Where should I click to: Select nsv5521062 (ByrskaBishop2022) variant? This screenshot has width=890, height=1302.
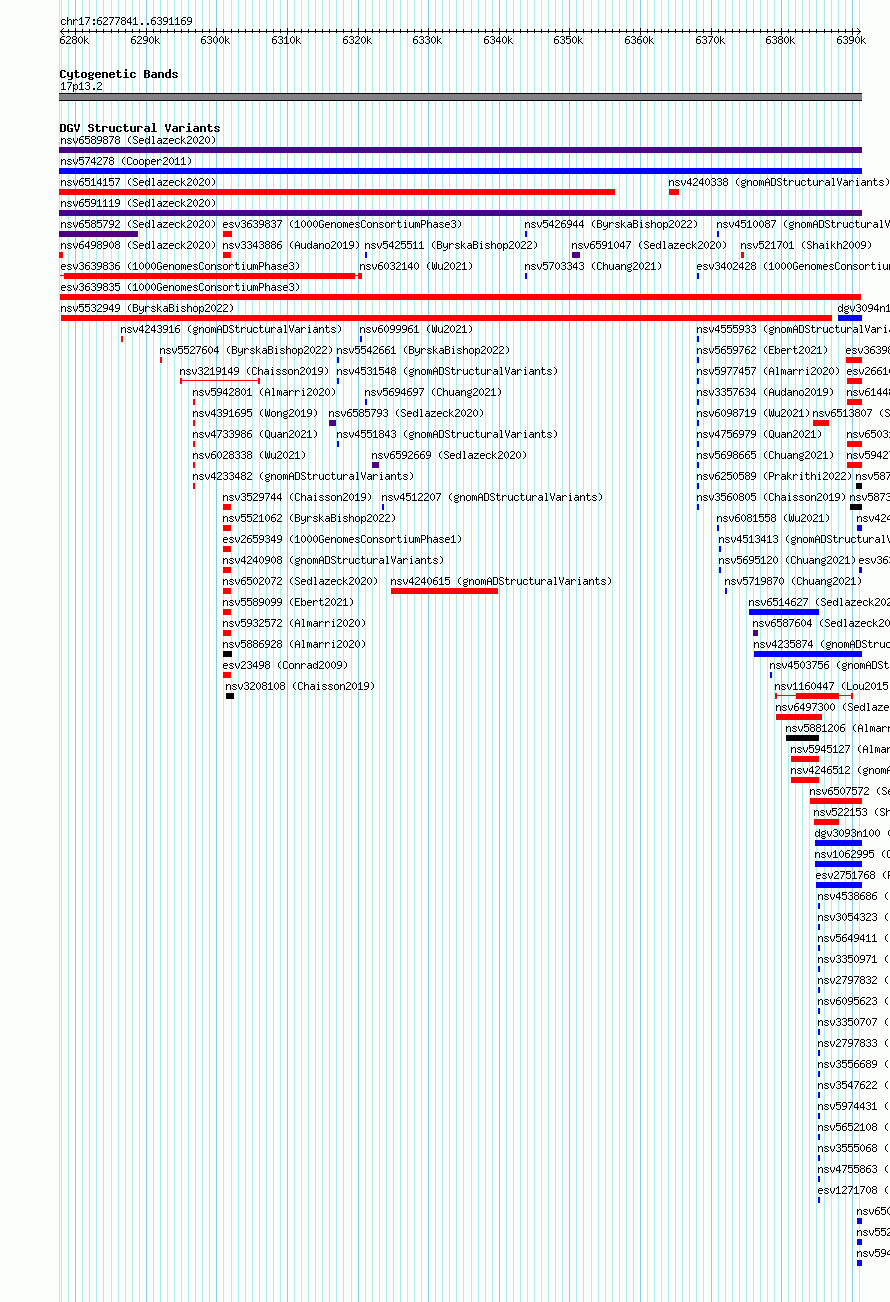tap(309, 518)
